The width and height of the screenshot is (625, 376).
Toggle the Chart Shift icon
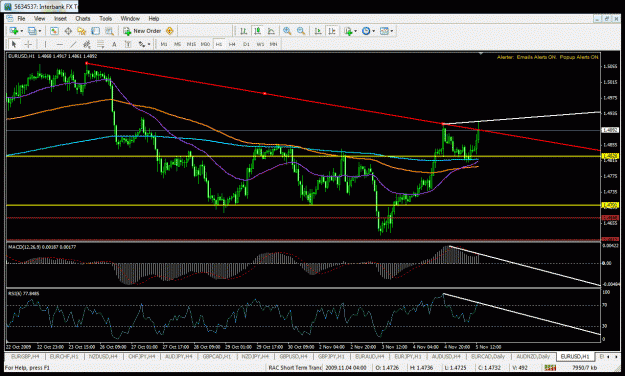[x=332, y=31]
